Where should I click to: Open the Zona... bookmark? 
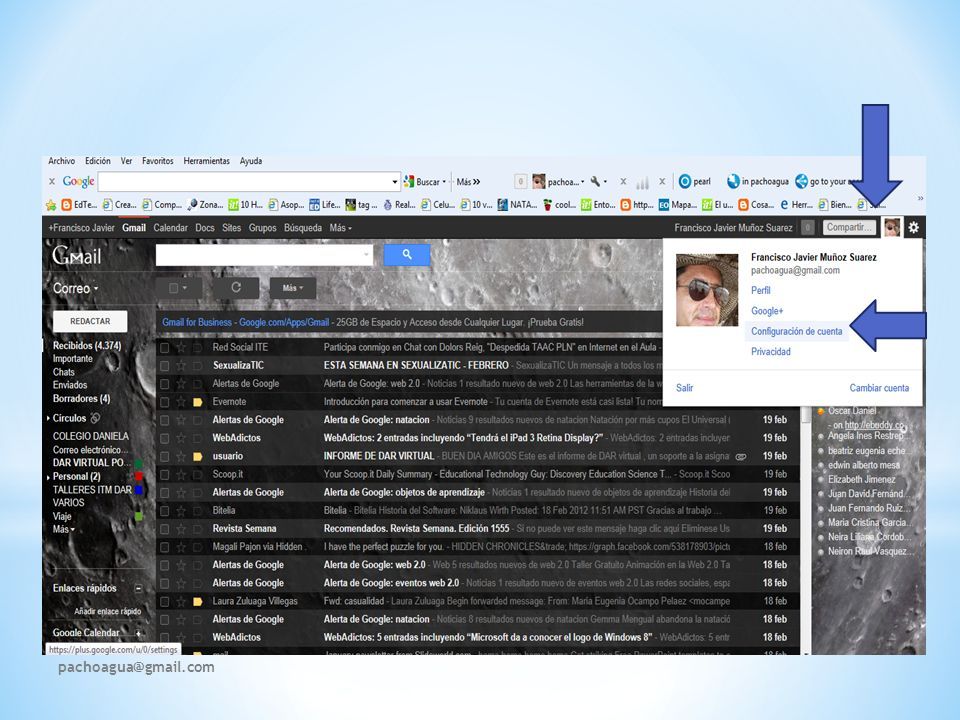tap(205, 205)
